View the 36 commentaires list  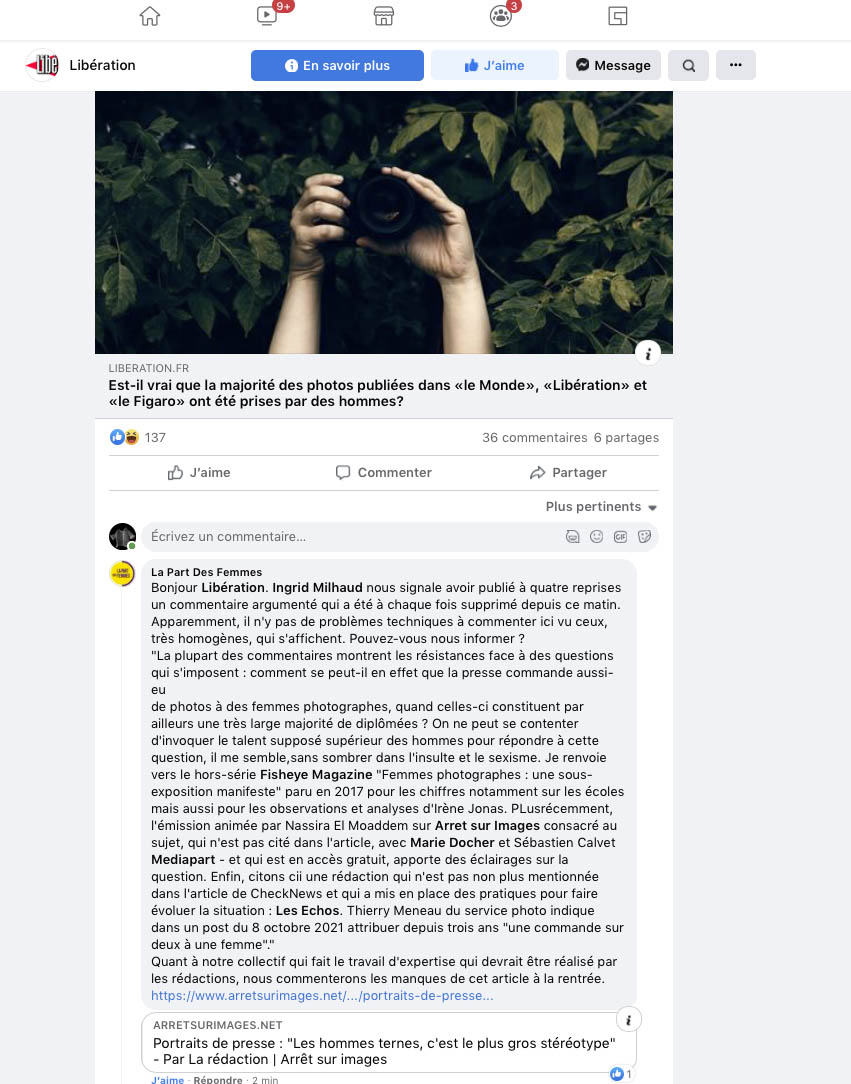[534, 438]
